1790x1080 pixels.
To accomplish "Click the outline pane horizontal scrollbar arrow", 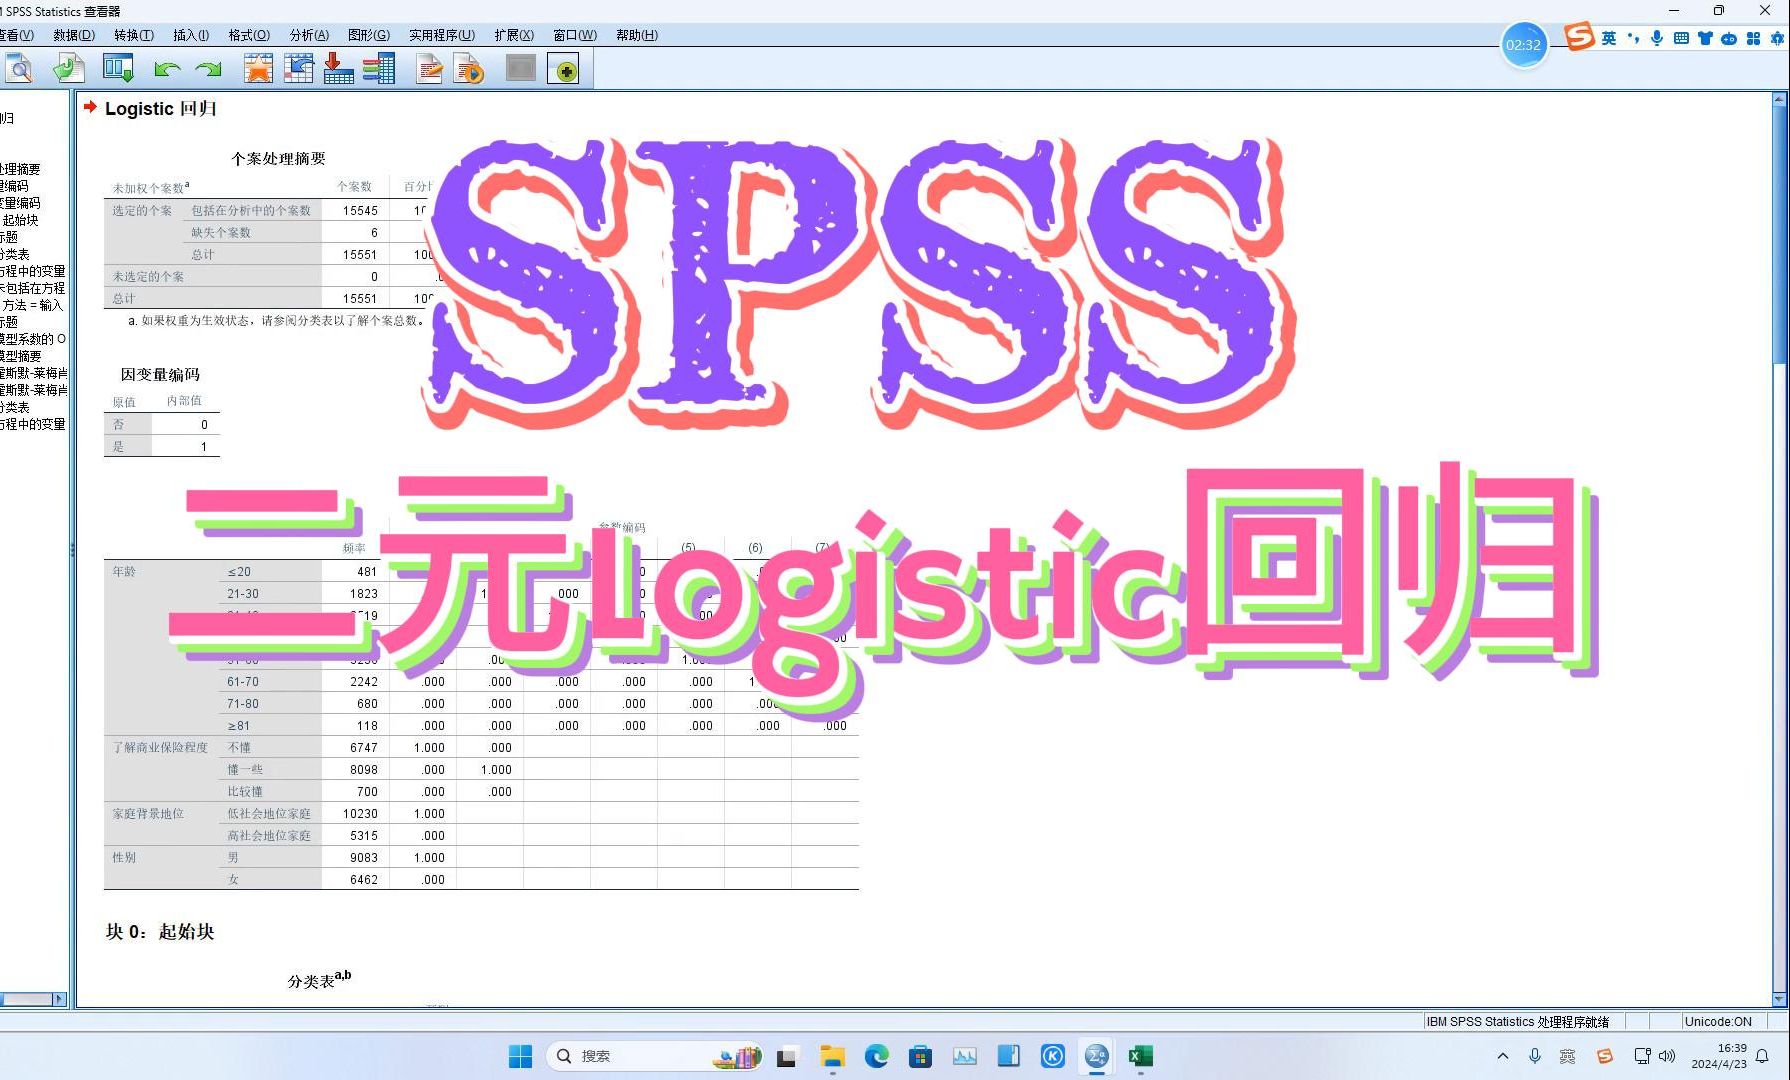I will [x=59, y=999].
